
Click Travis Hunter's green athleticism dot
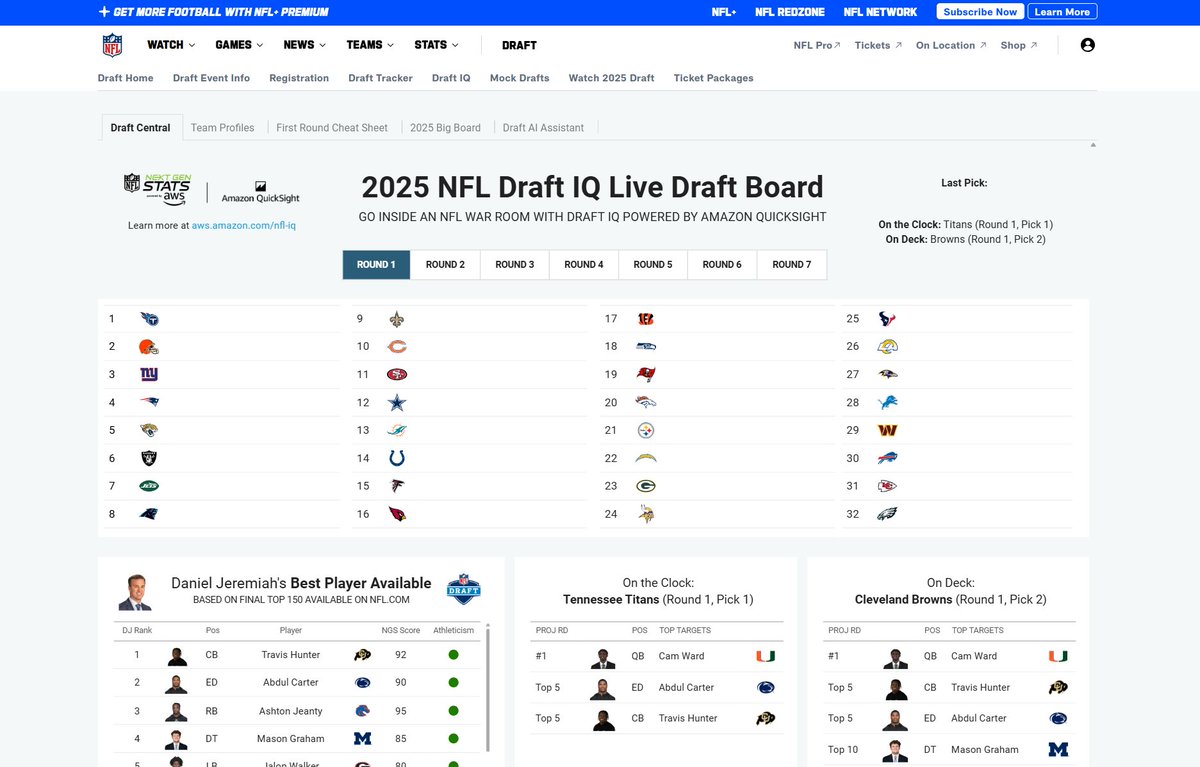[x=453, y=655]
